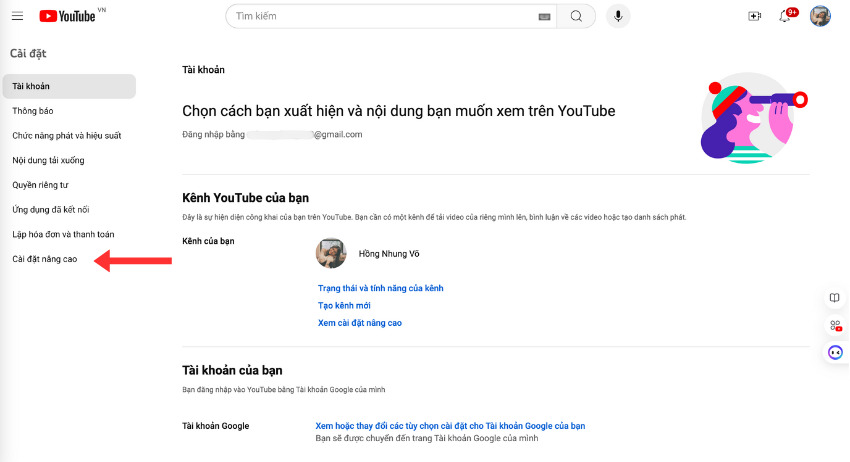
Task: Start voice search with microphone icon
Action: point(618,16)
